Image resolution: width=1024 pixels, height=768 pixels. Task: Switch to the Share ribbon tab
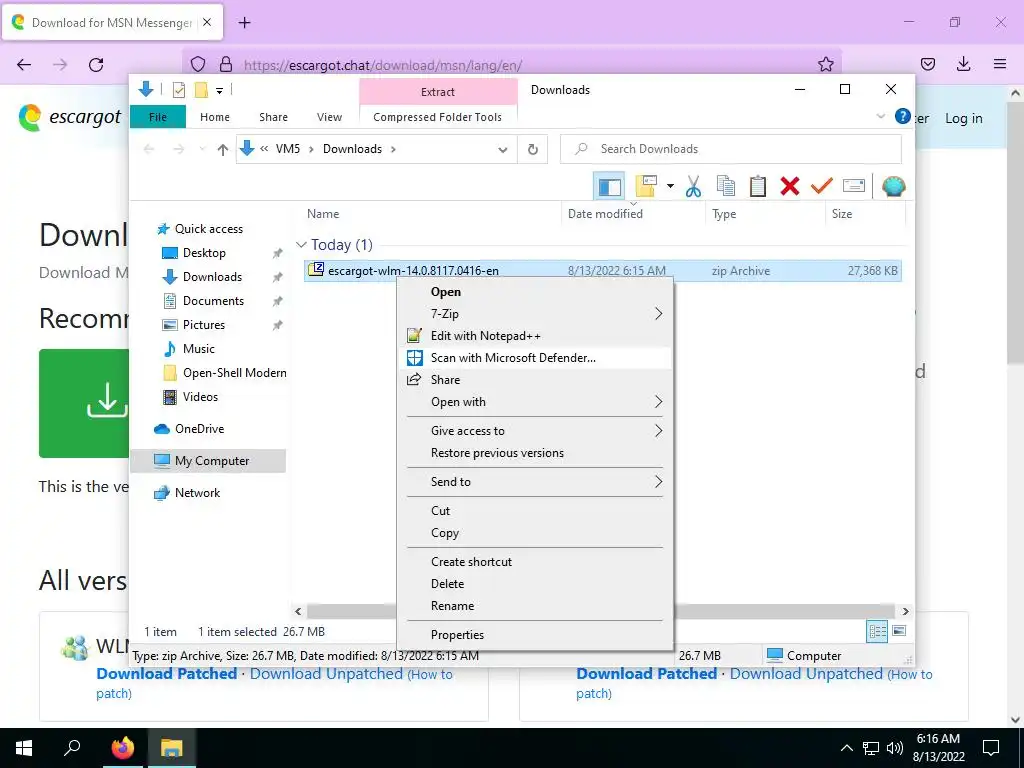[273, 117]
